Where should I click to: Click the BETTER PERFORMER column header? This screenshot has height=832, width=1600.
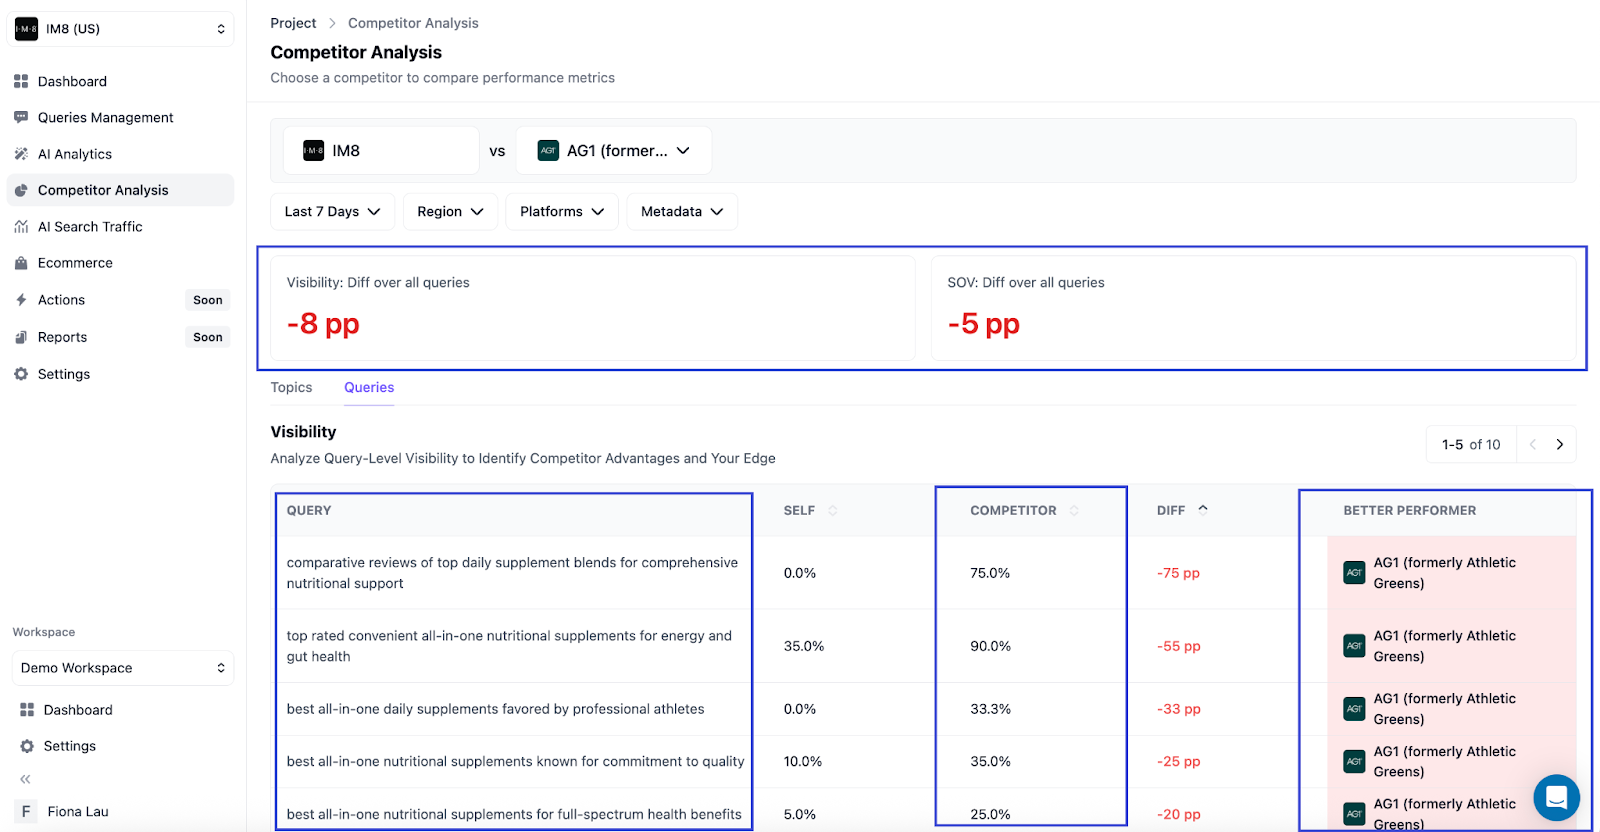point(1410,510)
